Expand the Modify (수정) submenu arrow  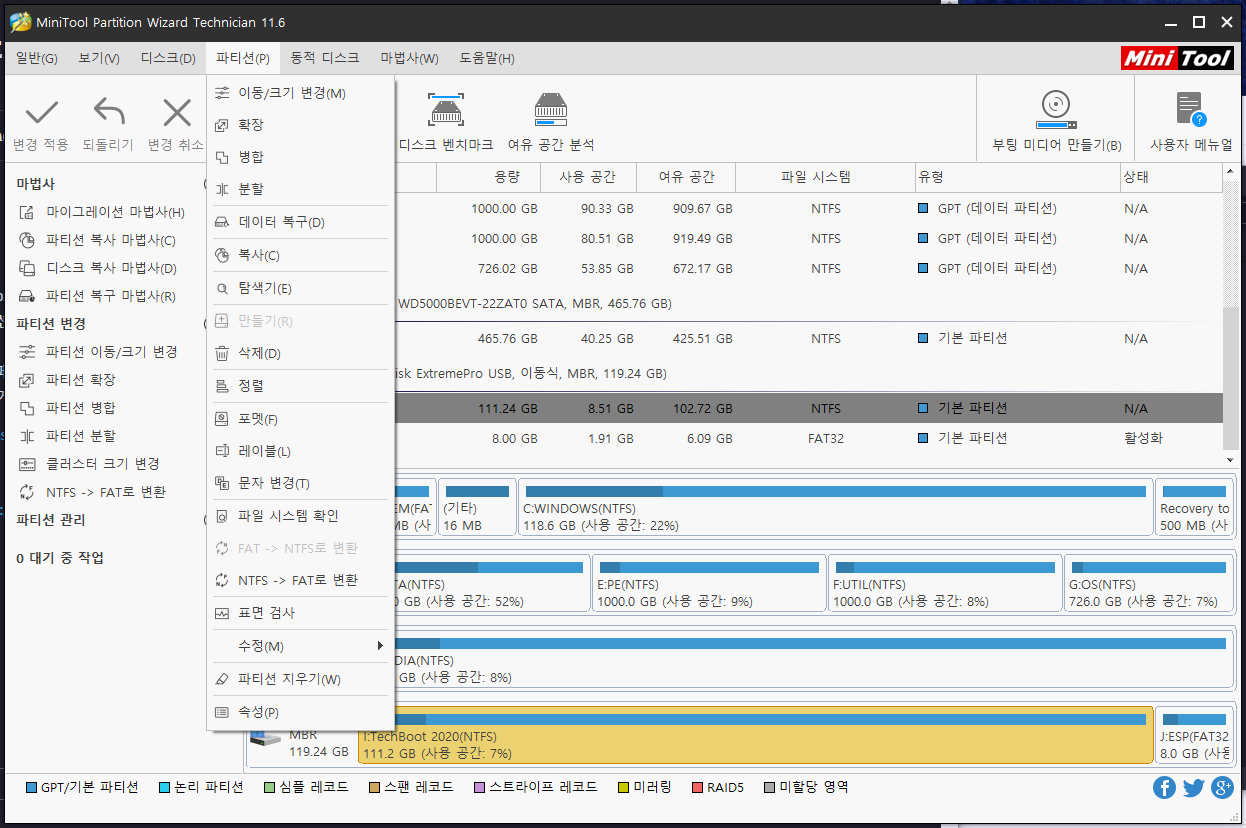[x=380, y=646]
